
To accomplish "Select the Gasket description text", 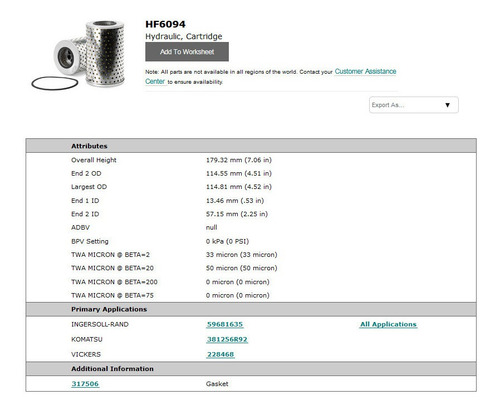I will pyautogui.click(x=217, y=384).
